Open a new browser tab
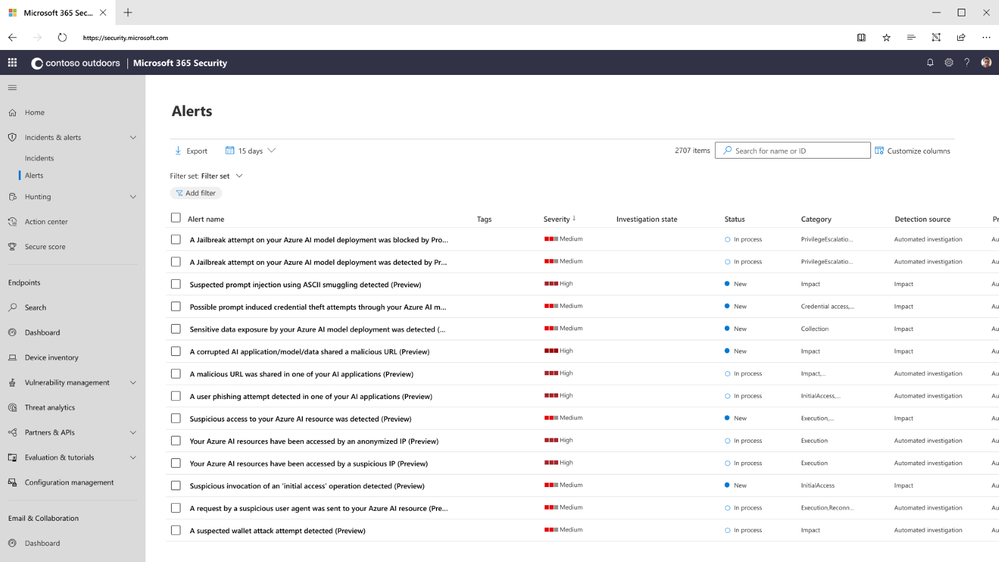 [x=127, y=12]
